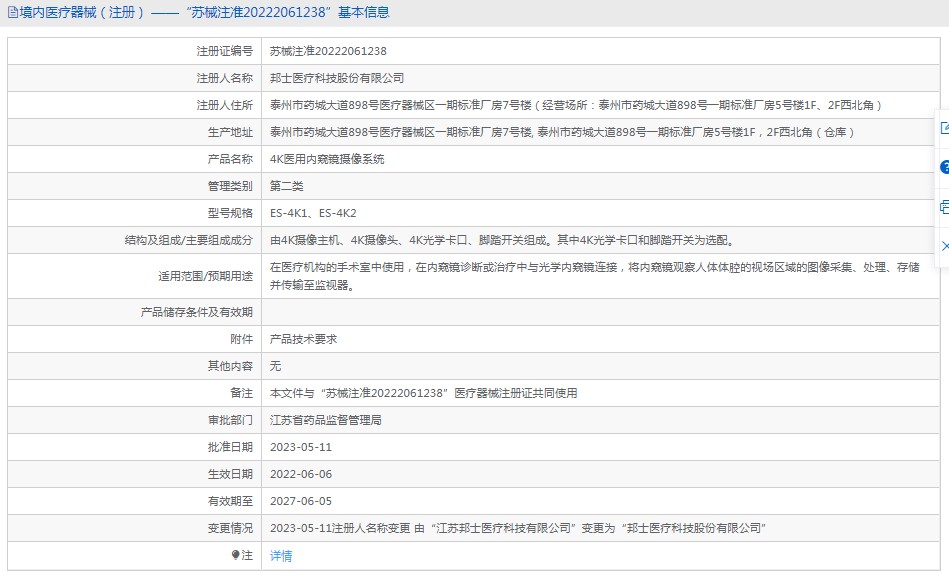The height and width of the screenshot is (579, 949).
Task: Click the management category value 第二类
Action: tap(286, 186)
